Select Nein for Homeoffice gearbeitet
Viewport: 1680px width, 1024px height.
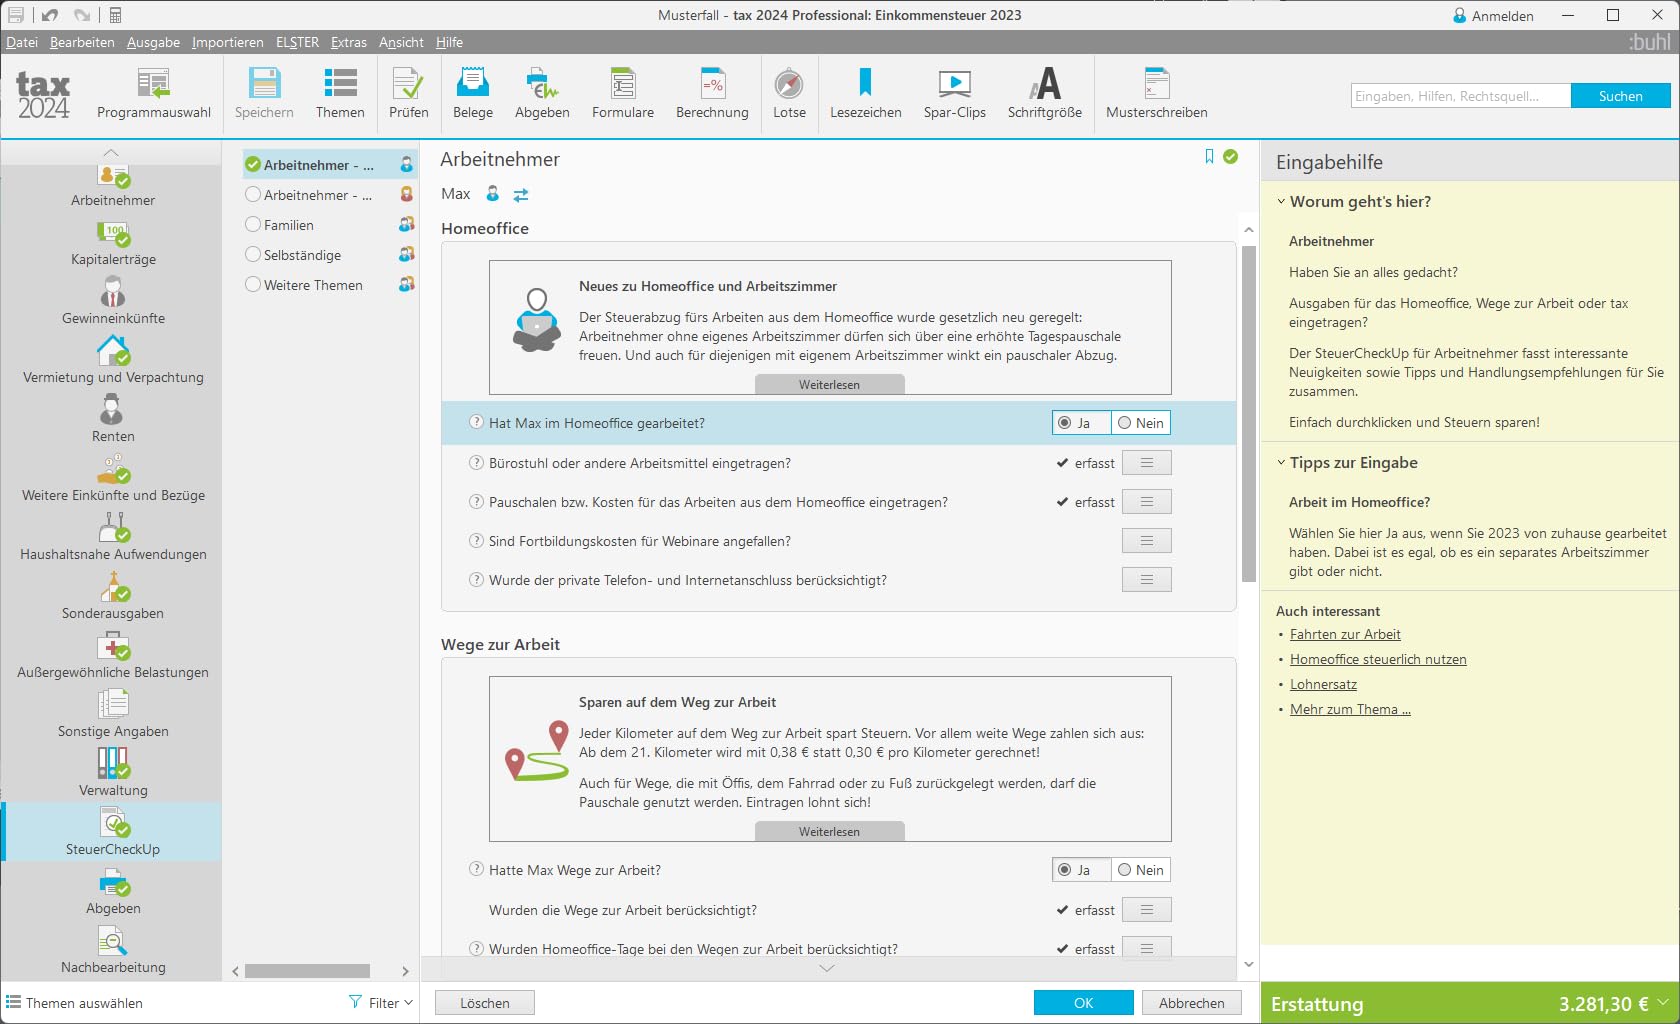coord(1140,423)
